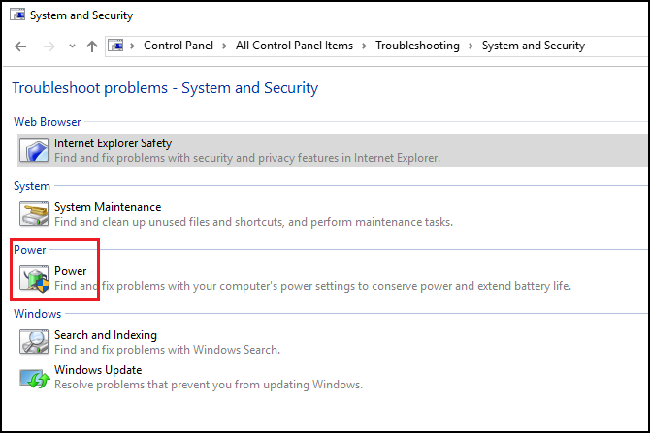
Task: Click the System and Security breadcrumb text
Action: pyautogui.click(x=533, y=46)
